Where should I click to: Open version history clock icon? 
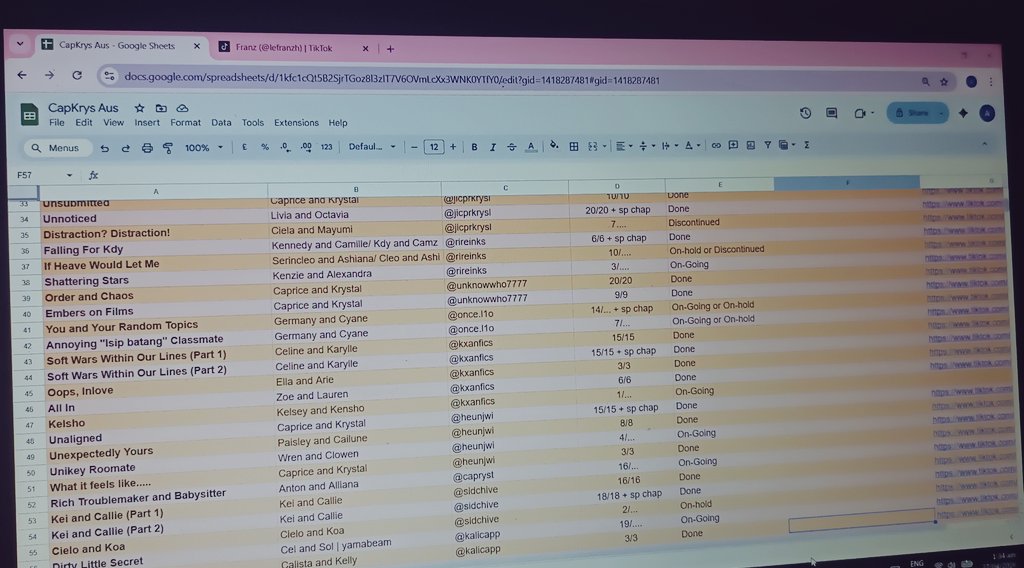pyautogui.click(x=805, y=113)
